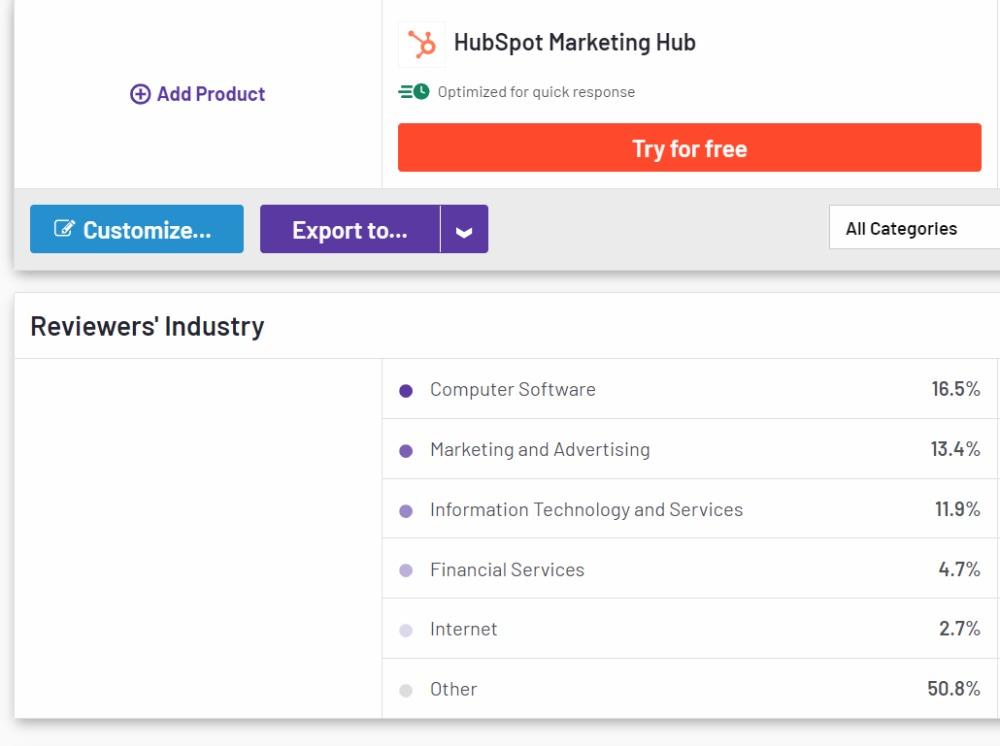The width and height of the screenshot is (1000, 746).
Task: Click the Customize button
Action: [x=136, y=229]
